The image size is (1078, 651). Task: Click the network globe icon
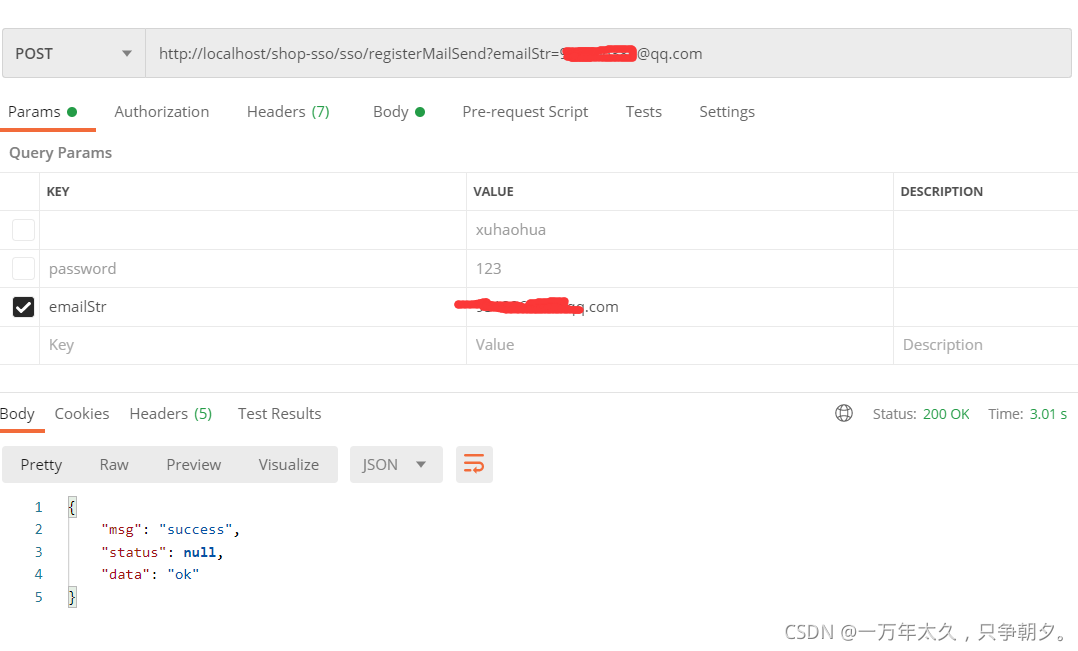click(844, 413)
